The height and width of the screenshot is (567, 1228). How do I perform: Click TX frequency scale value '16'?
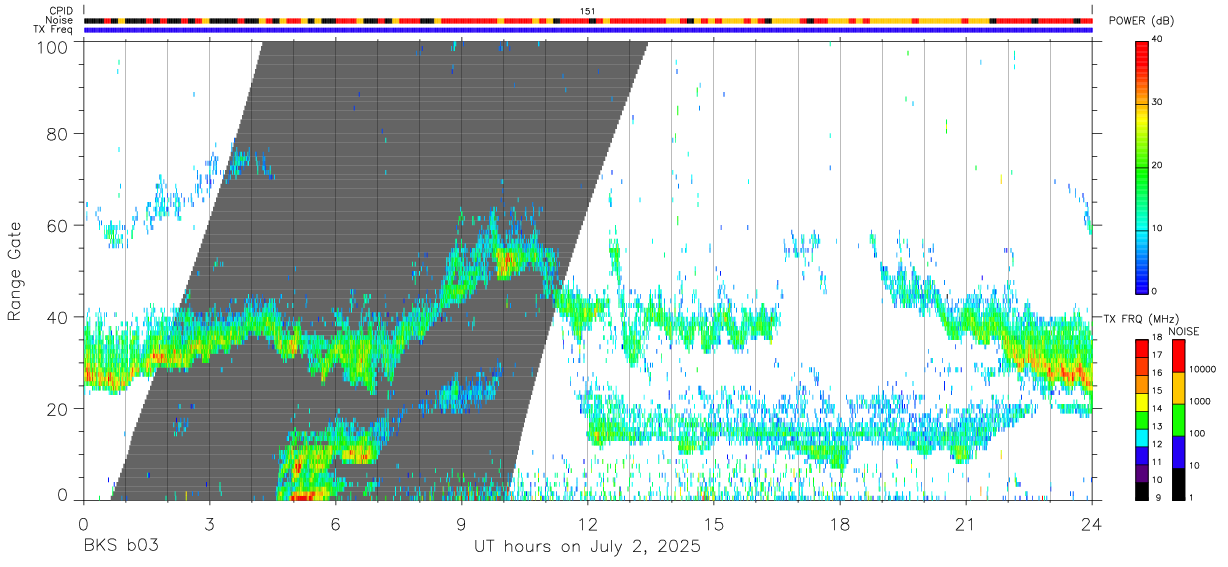pos(1157,373)
